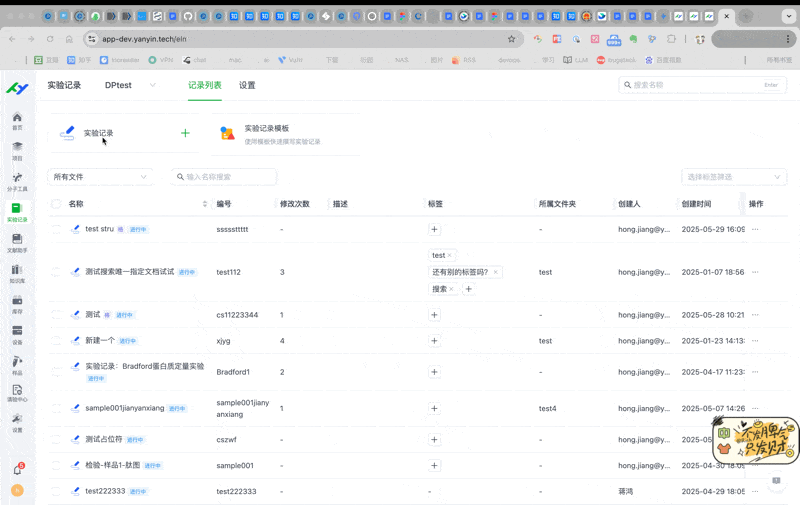Check the cs11223344 row checkbox
Screen dimensions: 800x505
coord(56,315)
